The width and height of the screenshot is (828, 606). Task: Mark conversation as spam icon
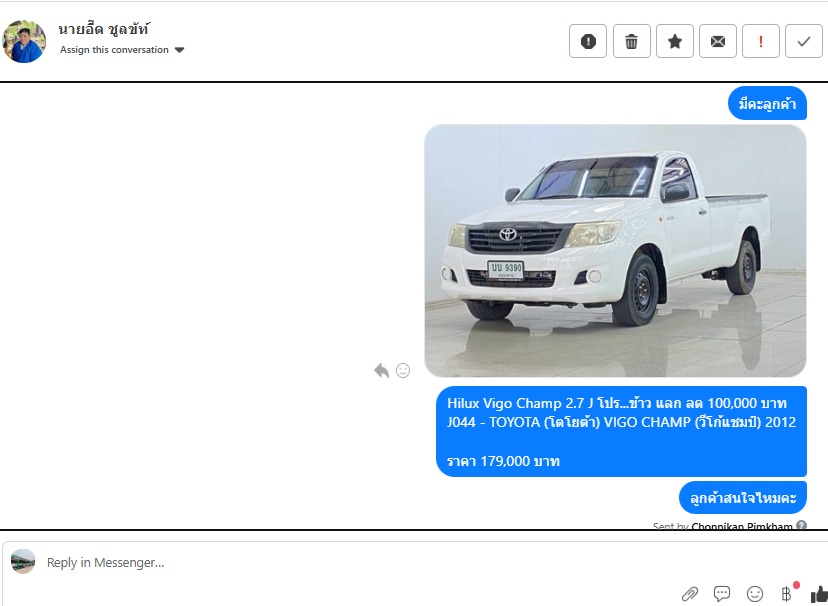[x=588, y=41]
